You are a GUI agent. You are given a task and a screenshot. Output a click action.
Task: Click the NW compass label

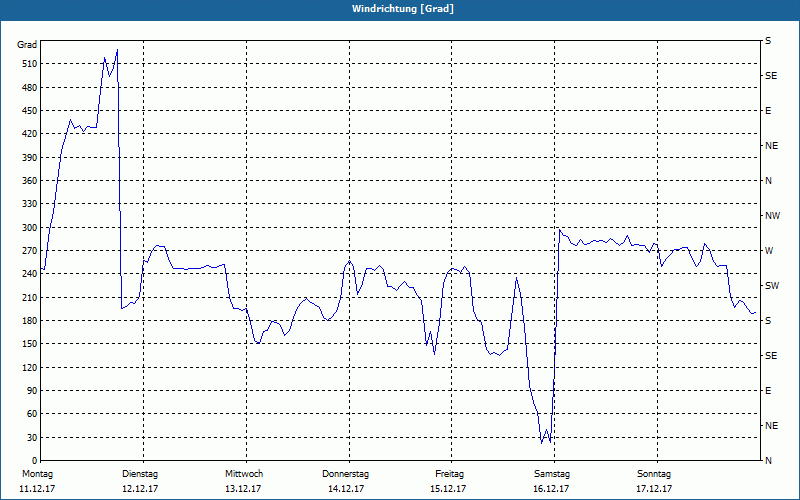pos(772,216)
